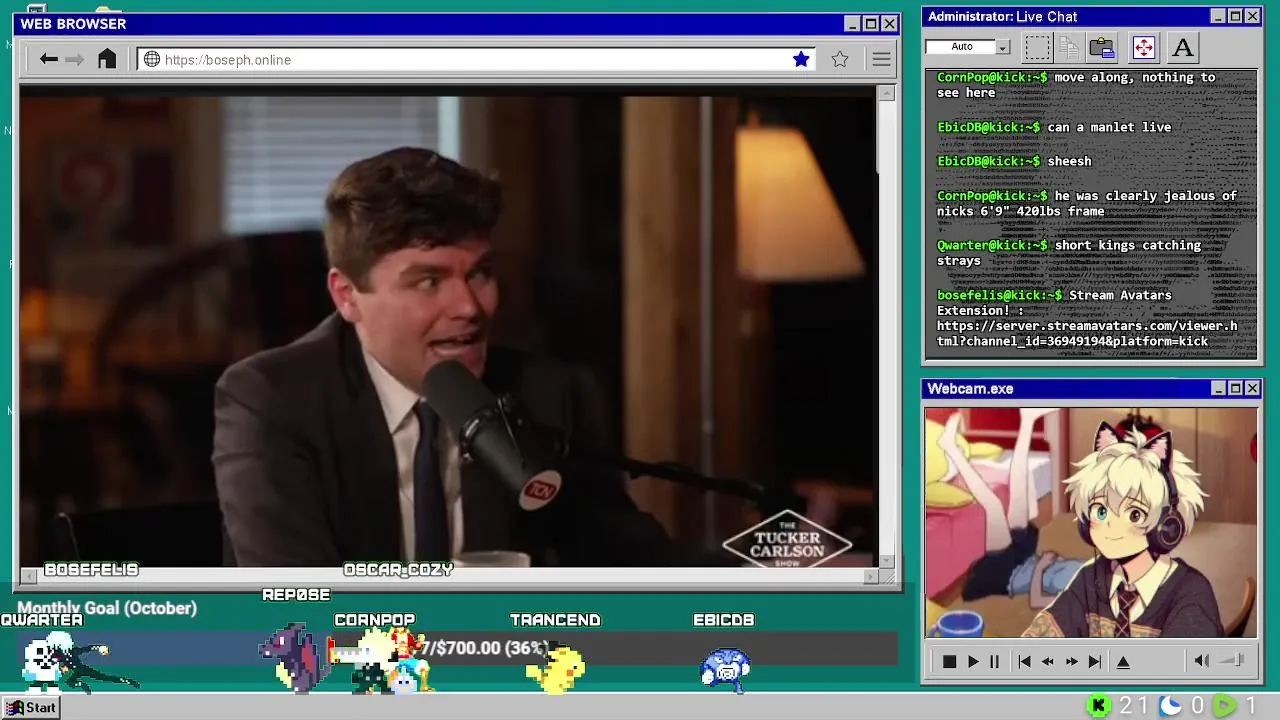Skip to next track in Webcam.exe
The image size is (1280, 720).
[x=1095, y=661]
